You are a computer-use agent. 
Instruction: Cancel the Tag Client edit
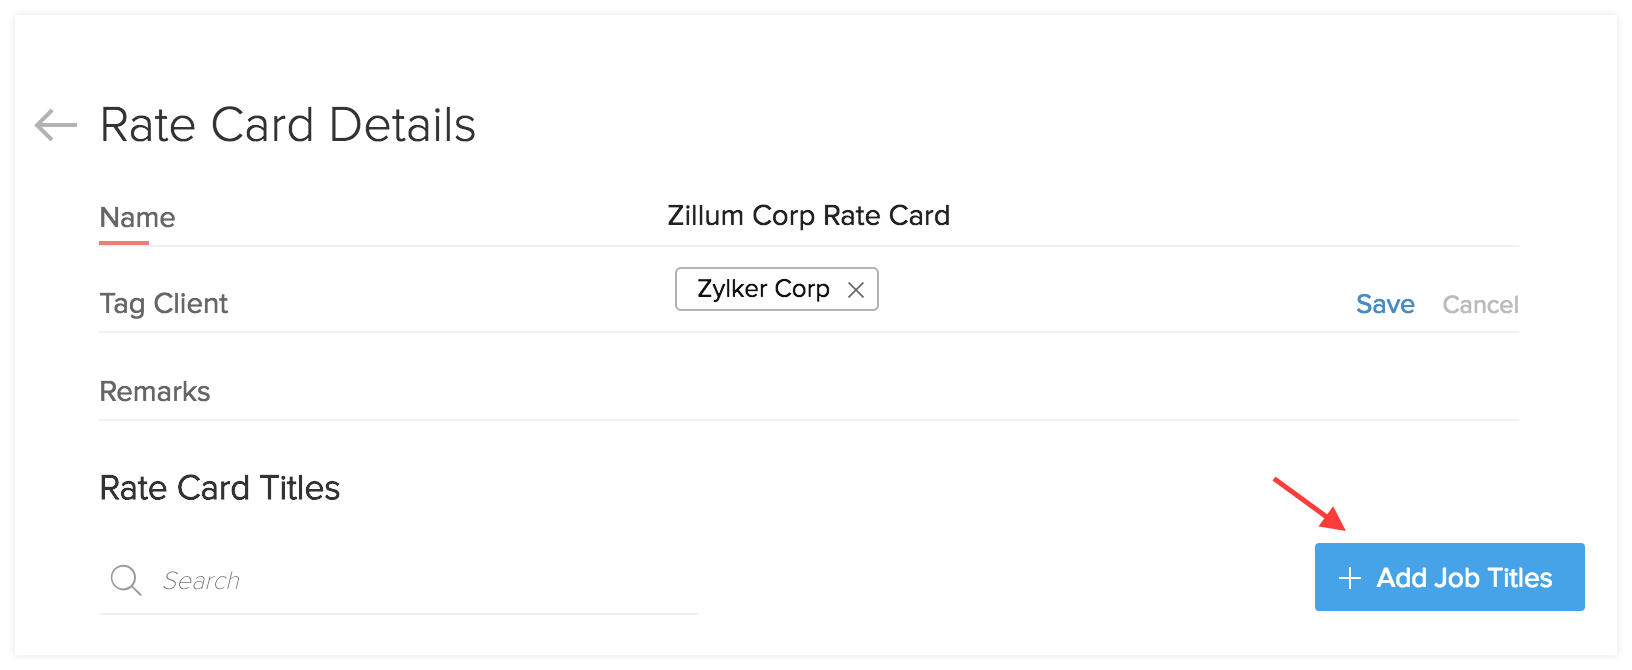tap(1480, 304)
